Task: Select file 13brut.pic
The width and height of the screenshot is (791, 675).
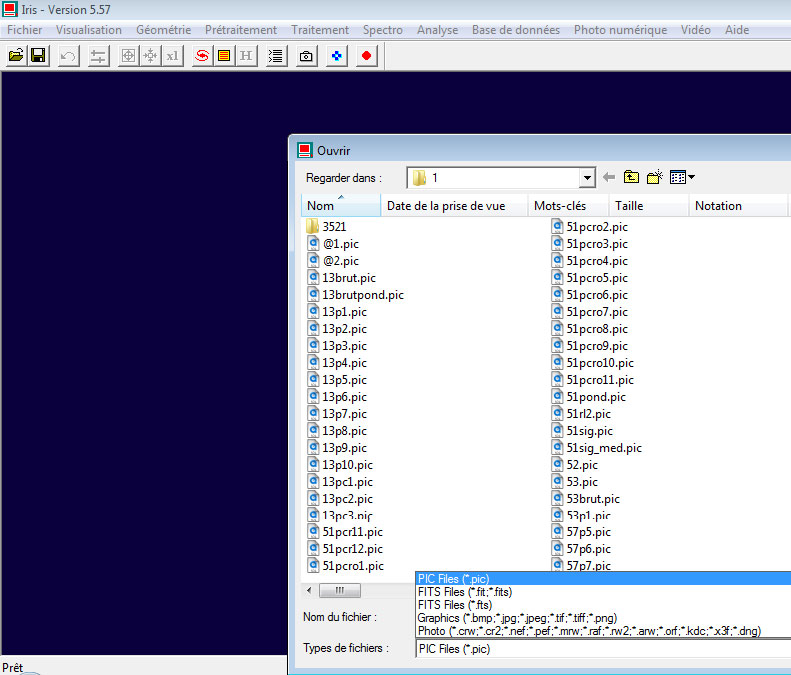Action: [342, 278]
